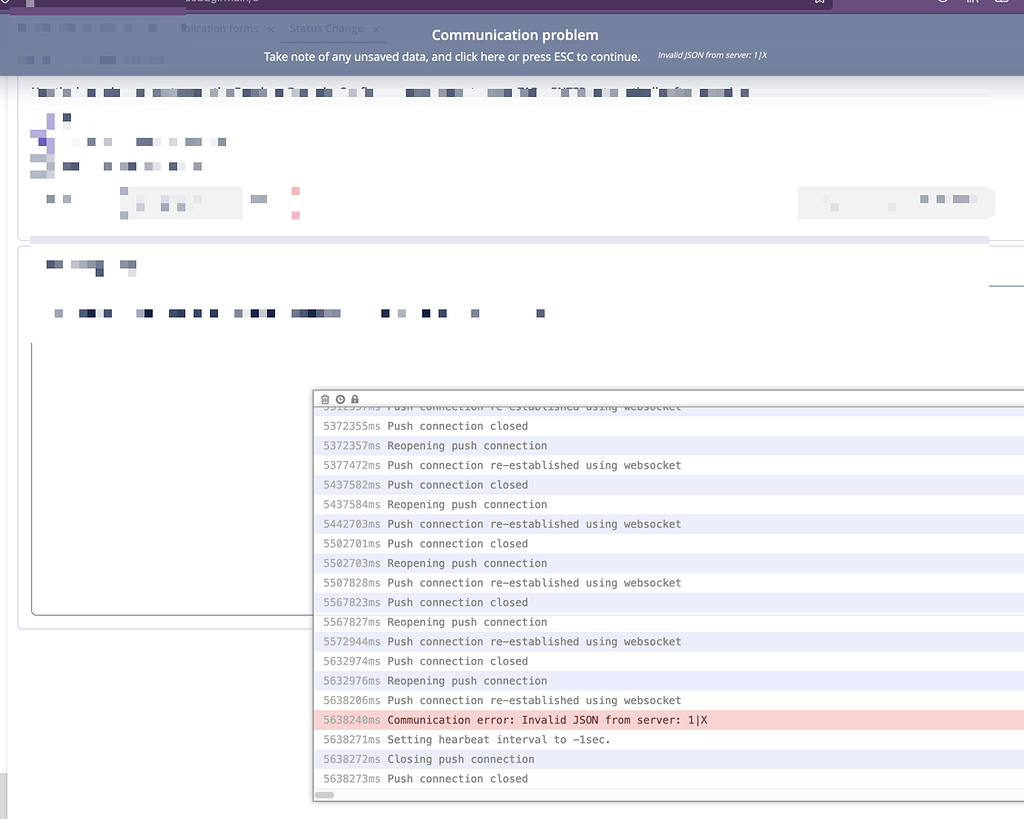Click 'Invalid JSON from server: 1|X' banner detail

point(712,56)
